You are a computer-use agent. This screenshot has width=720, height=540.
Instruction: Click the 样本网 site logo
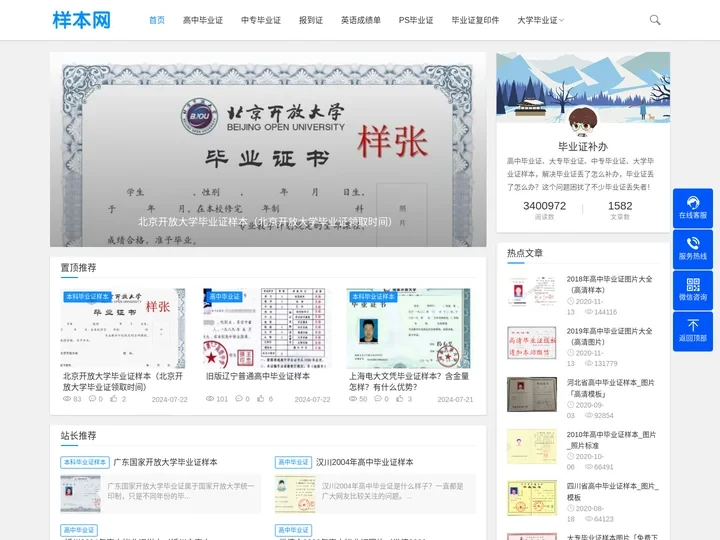[81, 20]
